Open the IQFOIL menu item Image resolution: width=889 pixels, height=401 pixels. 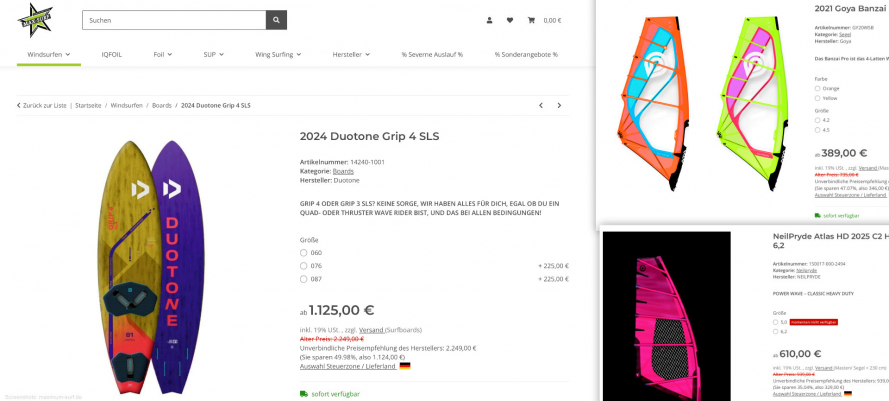tap(112, 54)
